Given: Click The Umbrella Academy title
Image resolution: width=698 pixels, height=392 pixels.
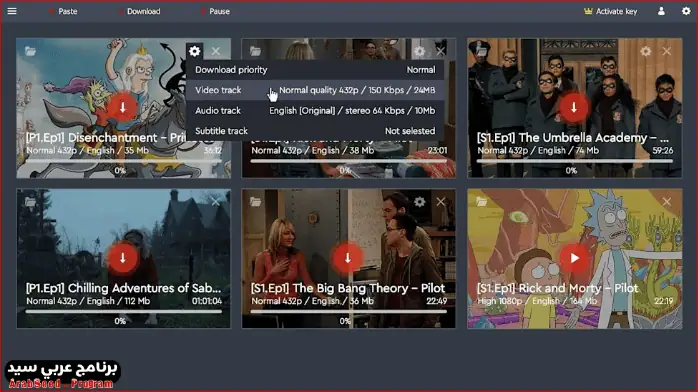Looking at the screenshot, I should (572, 137).
